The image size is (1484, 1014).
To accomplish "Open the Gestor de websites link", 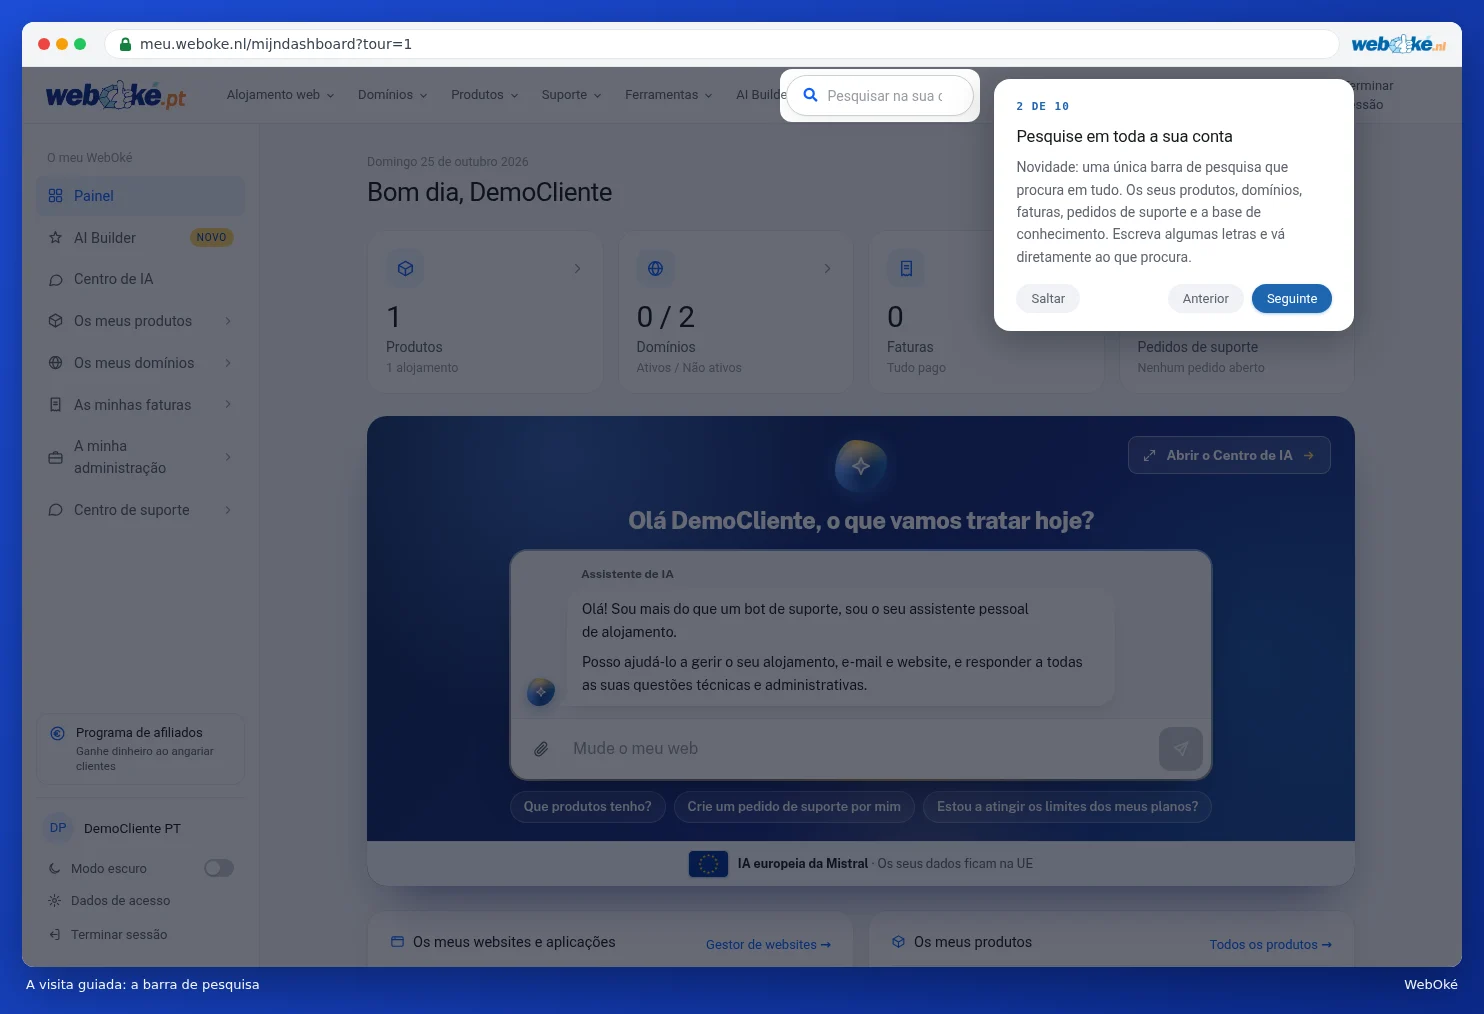I will click(768, 945).
